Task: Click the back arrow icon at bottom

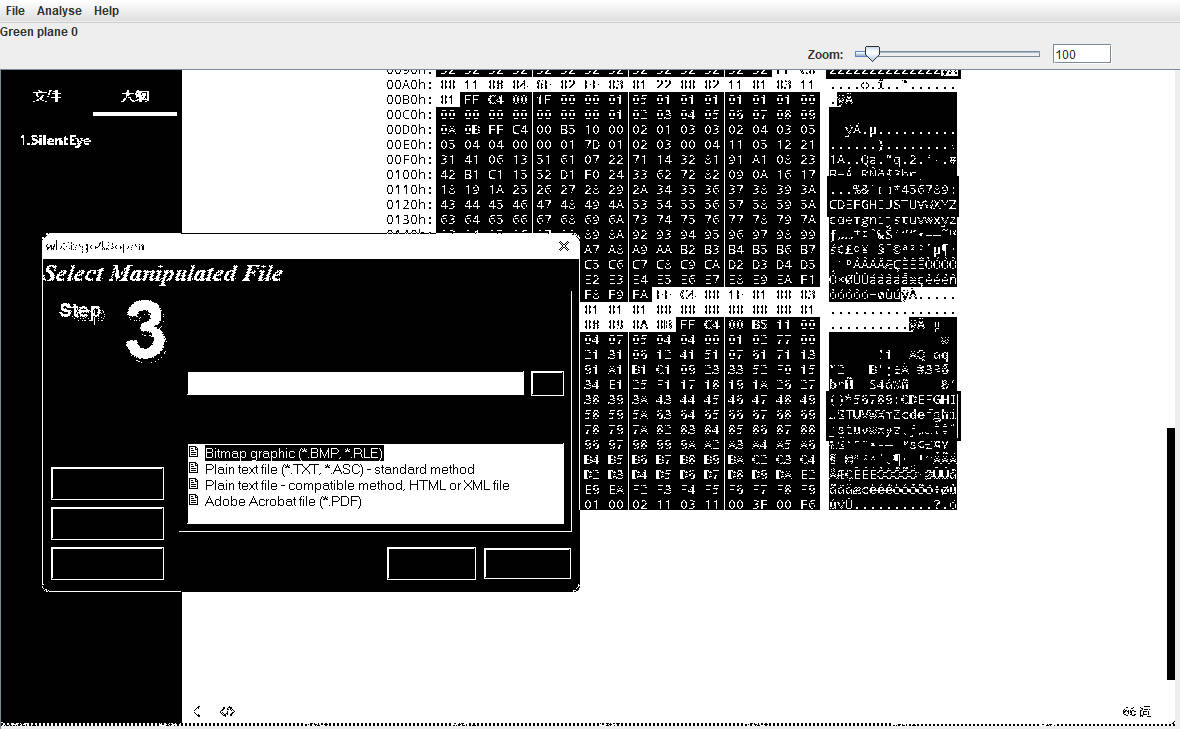Action: coord(197,711)
